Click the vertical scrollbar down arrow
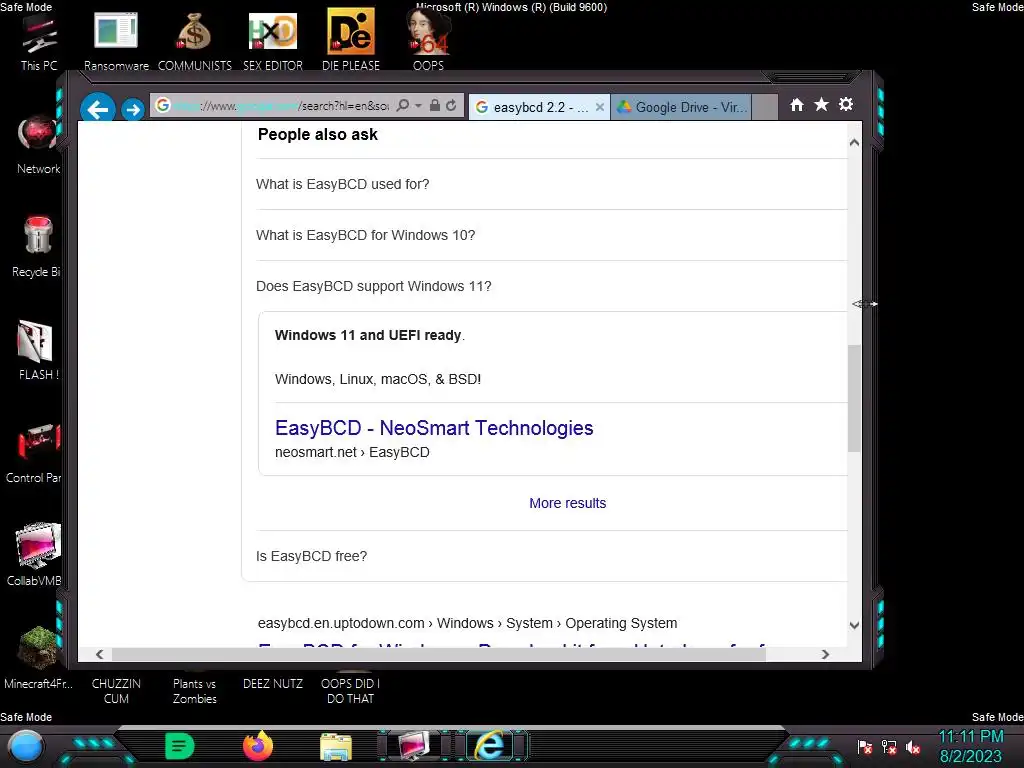This screenshot has height=768, width=1024. click(x=854, y=625)
